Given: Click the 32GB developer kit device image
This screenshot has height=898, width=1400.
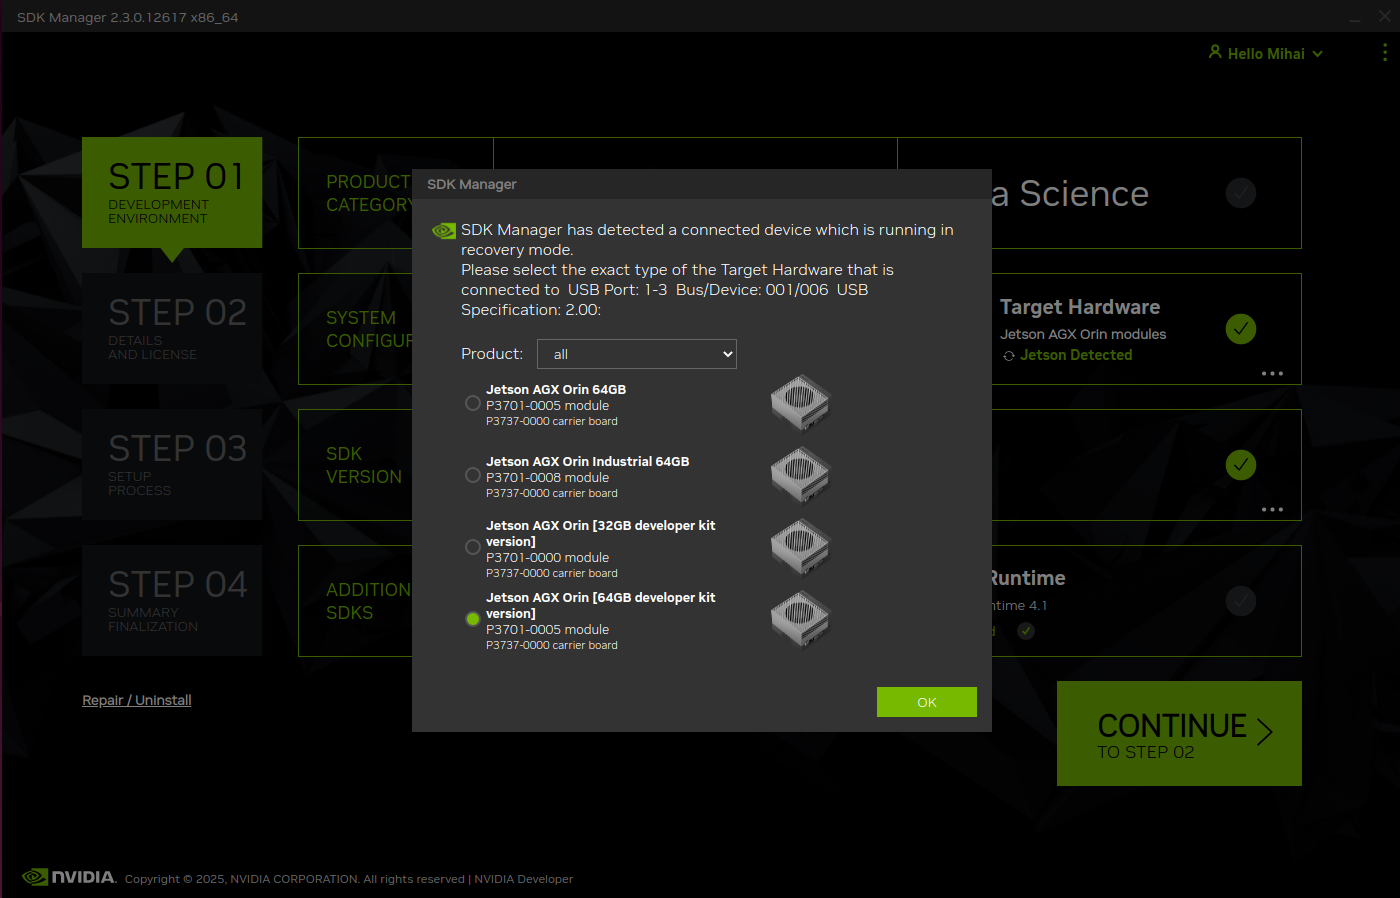Looking at the screenshot, I should tap(800, 546).
